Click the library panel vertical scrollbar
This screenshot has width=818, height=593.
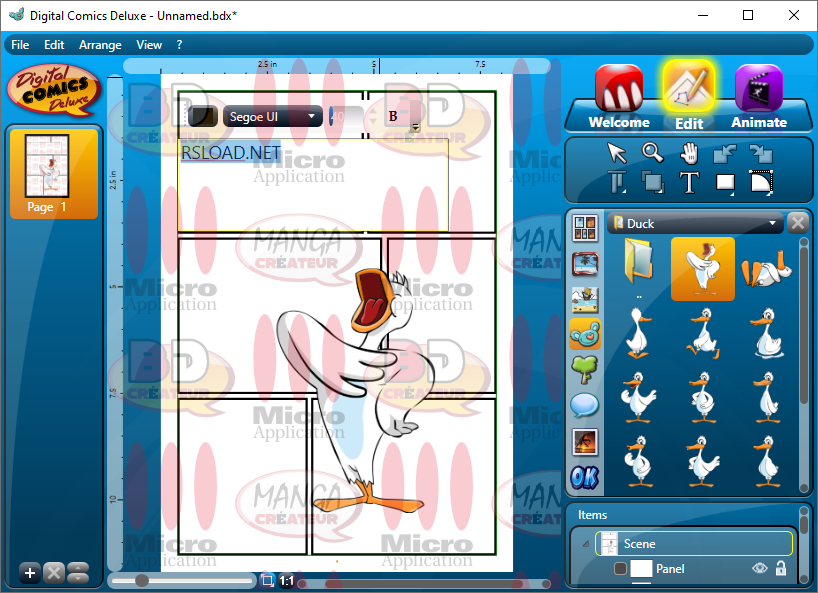click(x=803, y=365)
